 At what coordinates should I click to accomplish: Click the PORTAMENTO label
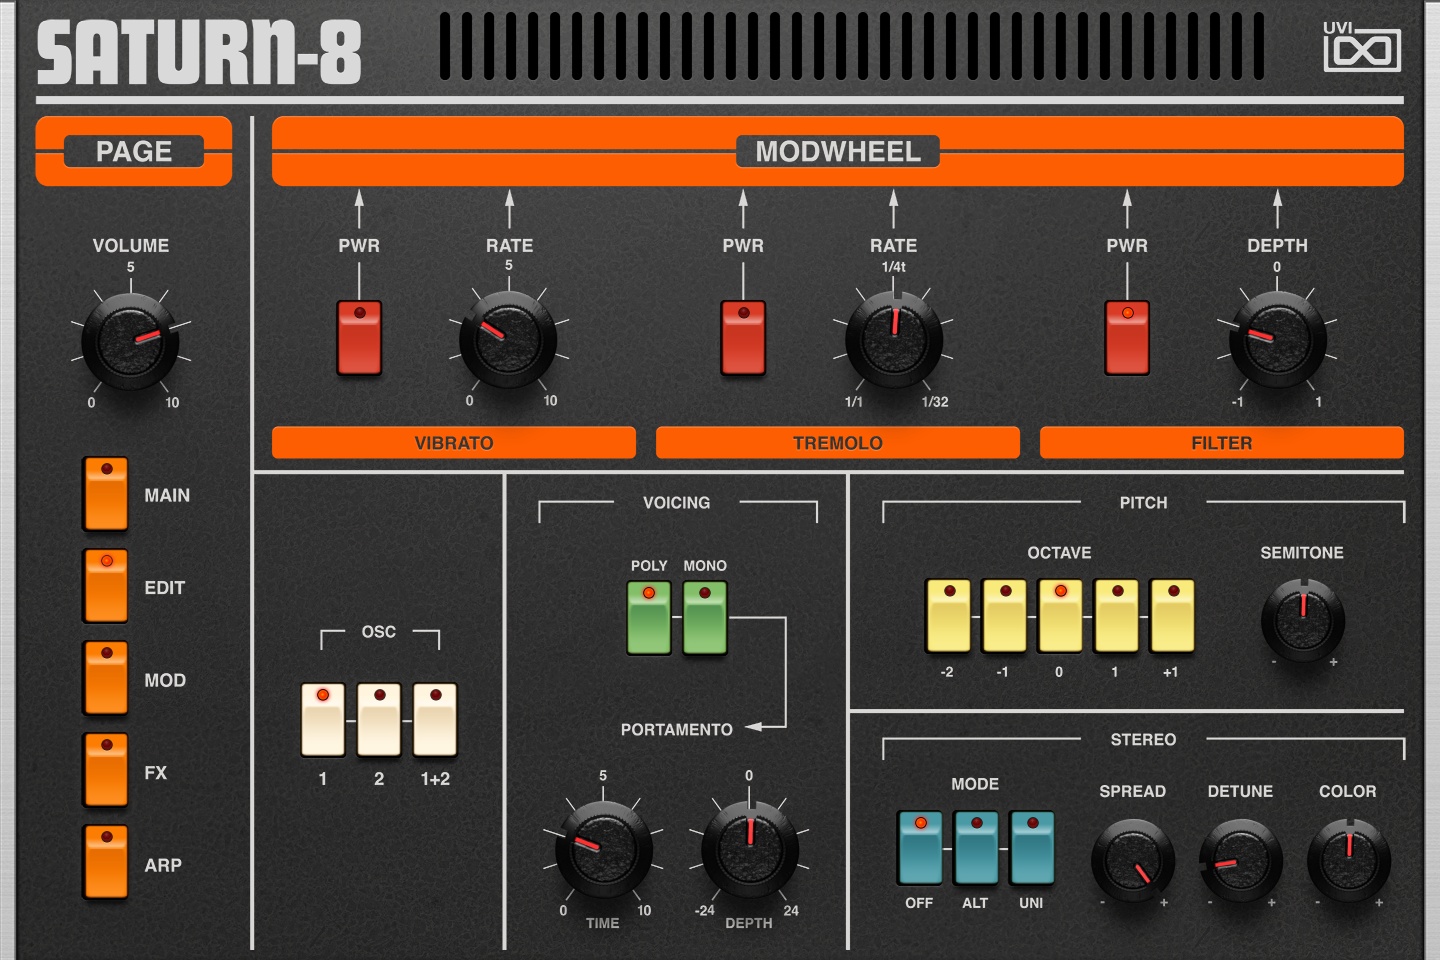coord(677,730)
